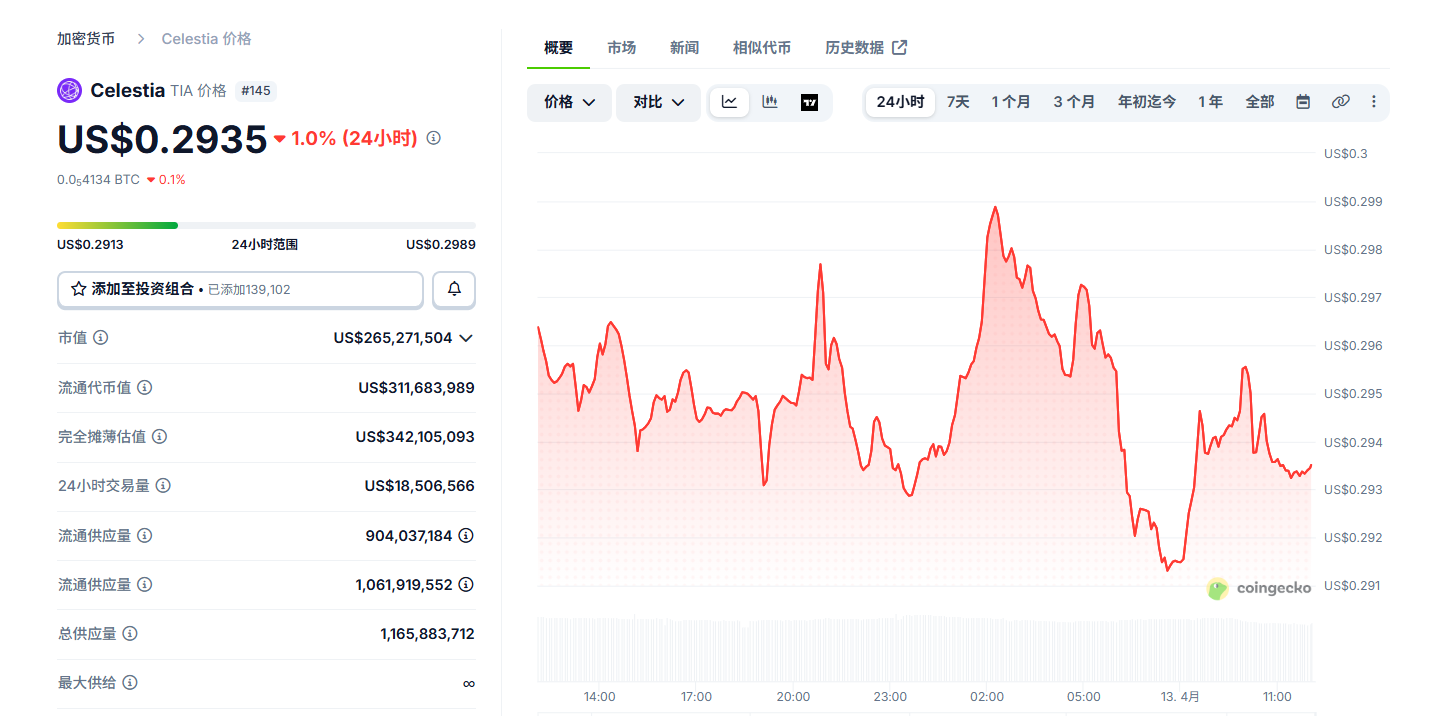Switch to the 概要 tab
This screenshot has width=1452, height=716.
point(558,48)
